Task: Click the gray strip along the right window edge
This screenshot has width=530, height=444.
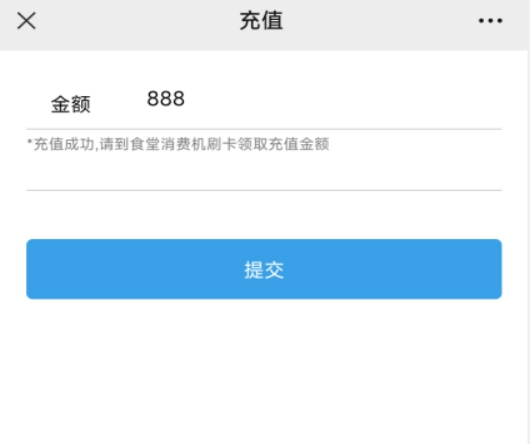Action: coord(529,247)
